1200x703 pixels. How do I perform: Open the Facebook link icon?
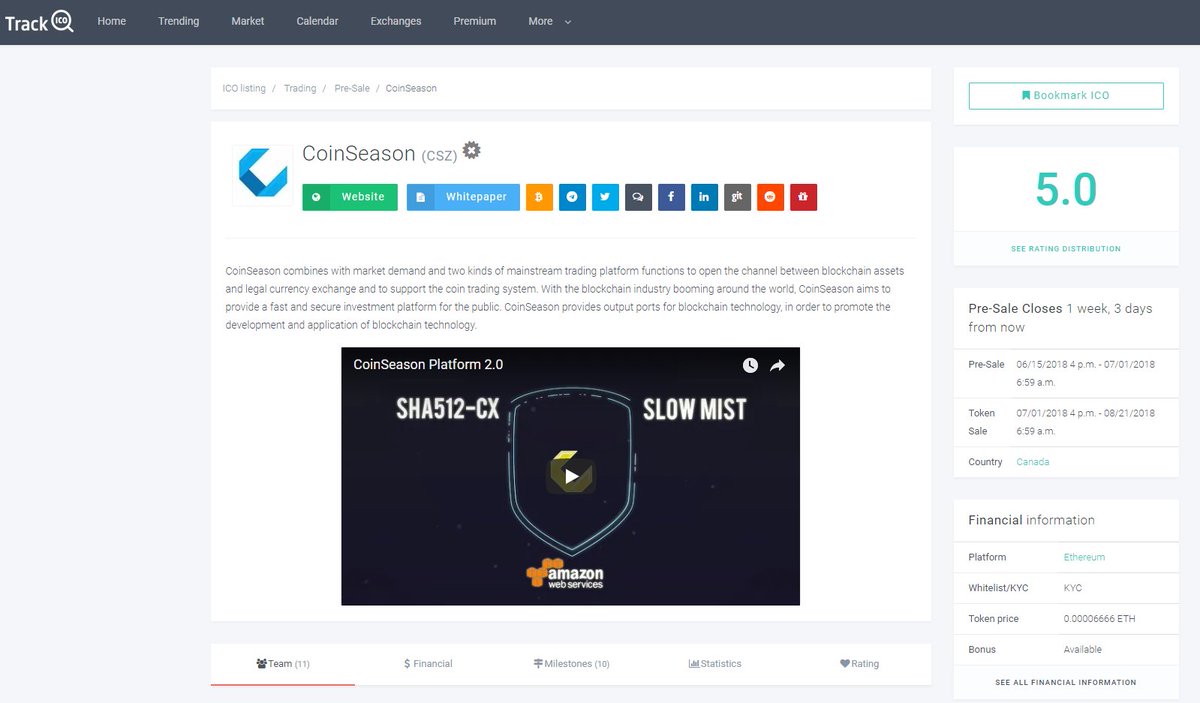671,197
